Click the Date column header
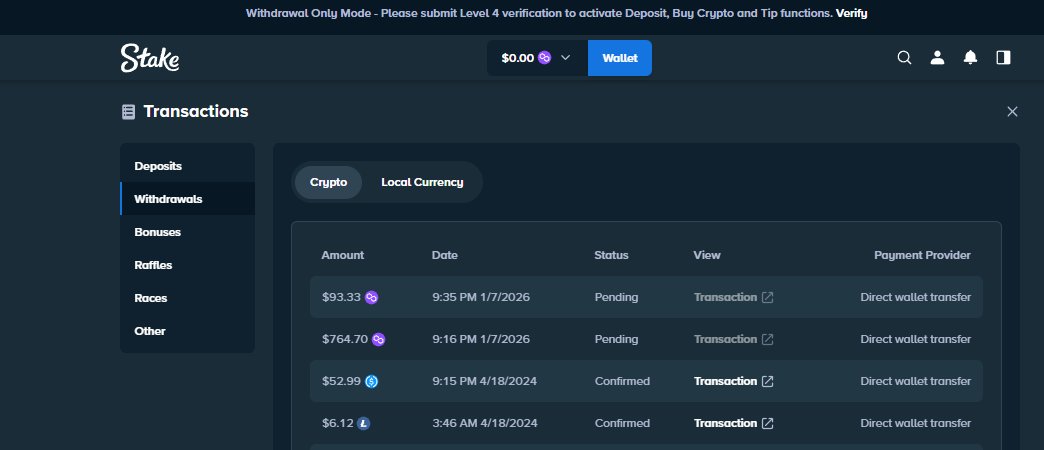The height and width of the screenshot is (450, 1044). (x=445, y=256)
